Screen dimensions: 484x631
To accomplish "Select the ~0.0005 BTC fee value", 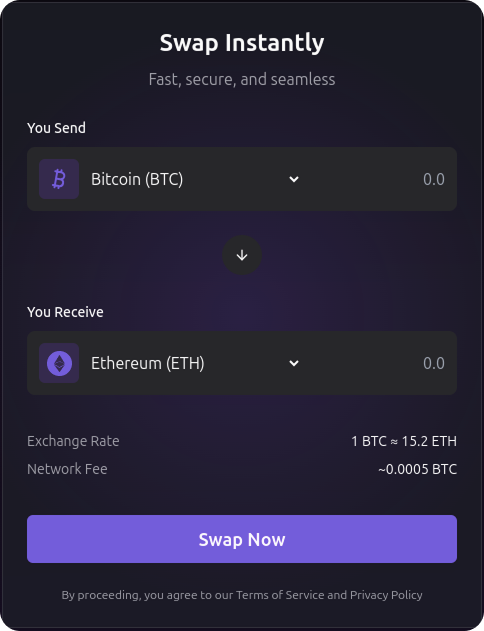I will coord(418,469).
